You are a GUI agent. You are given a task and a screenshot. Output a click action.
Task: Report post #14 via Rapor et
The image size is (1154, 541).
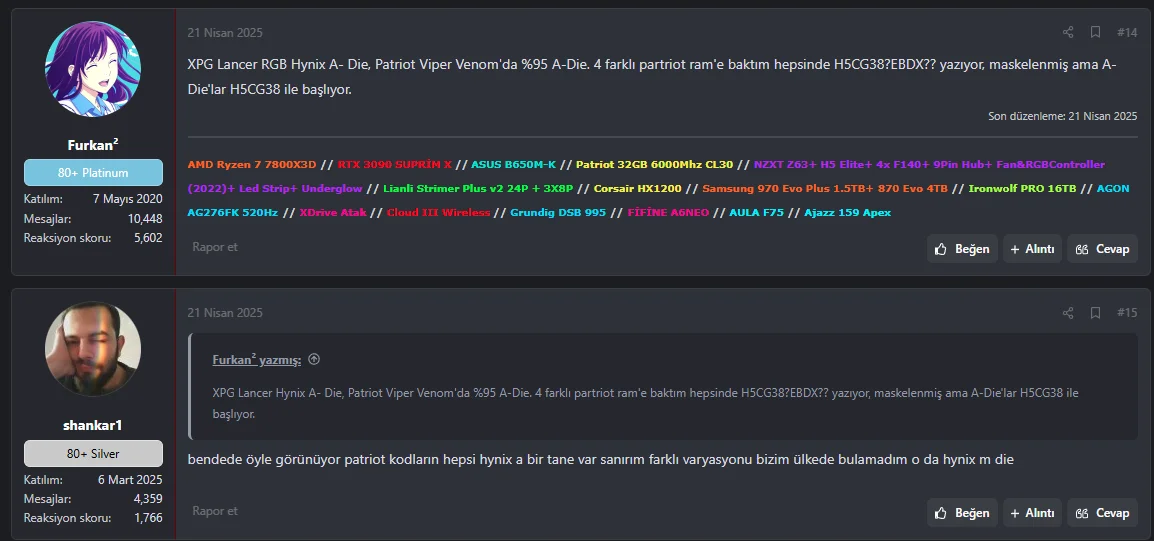point(215,247)
